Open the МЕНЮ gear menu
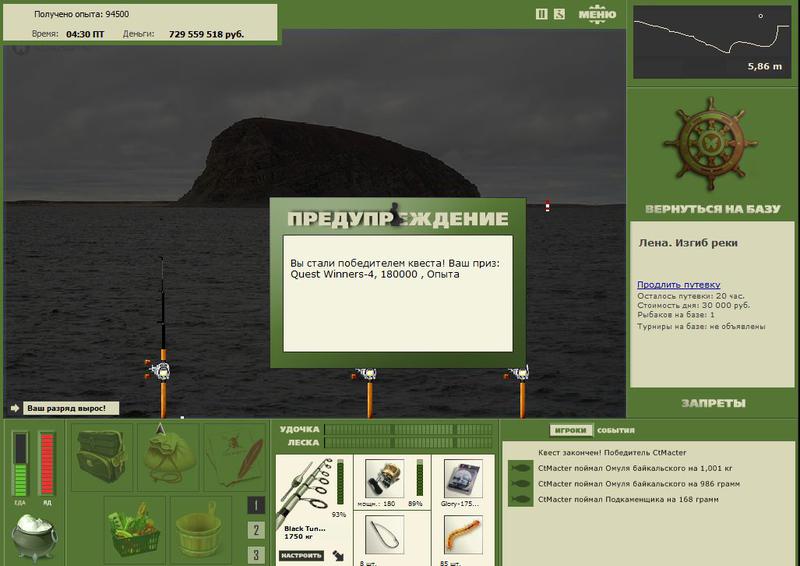 [597, 13]
